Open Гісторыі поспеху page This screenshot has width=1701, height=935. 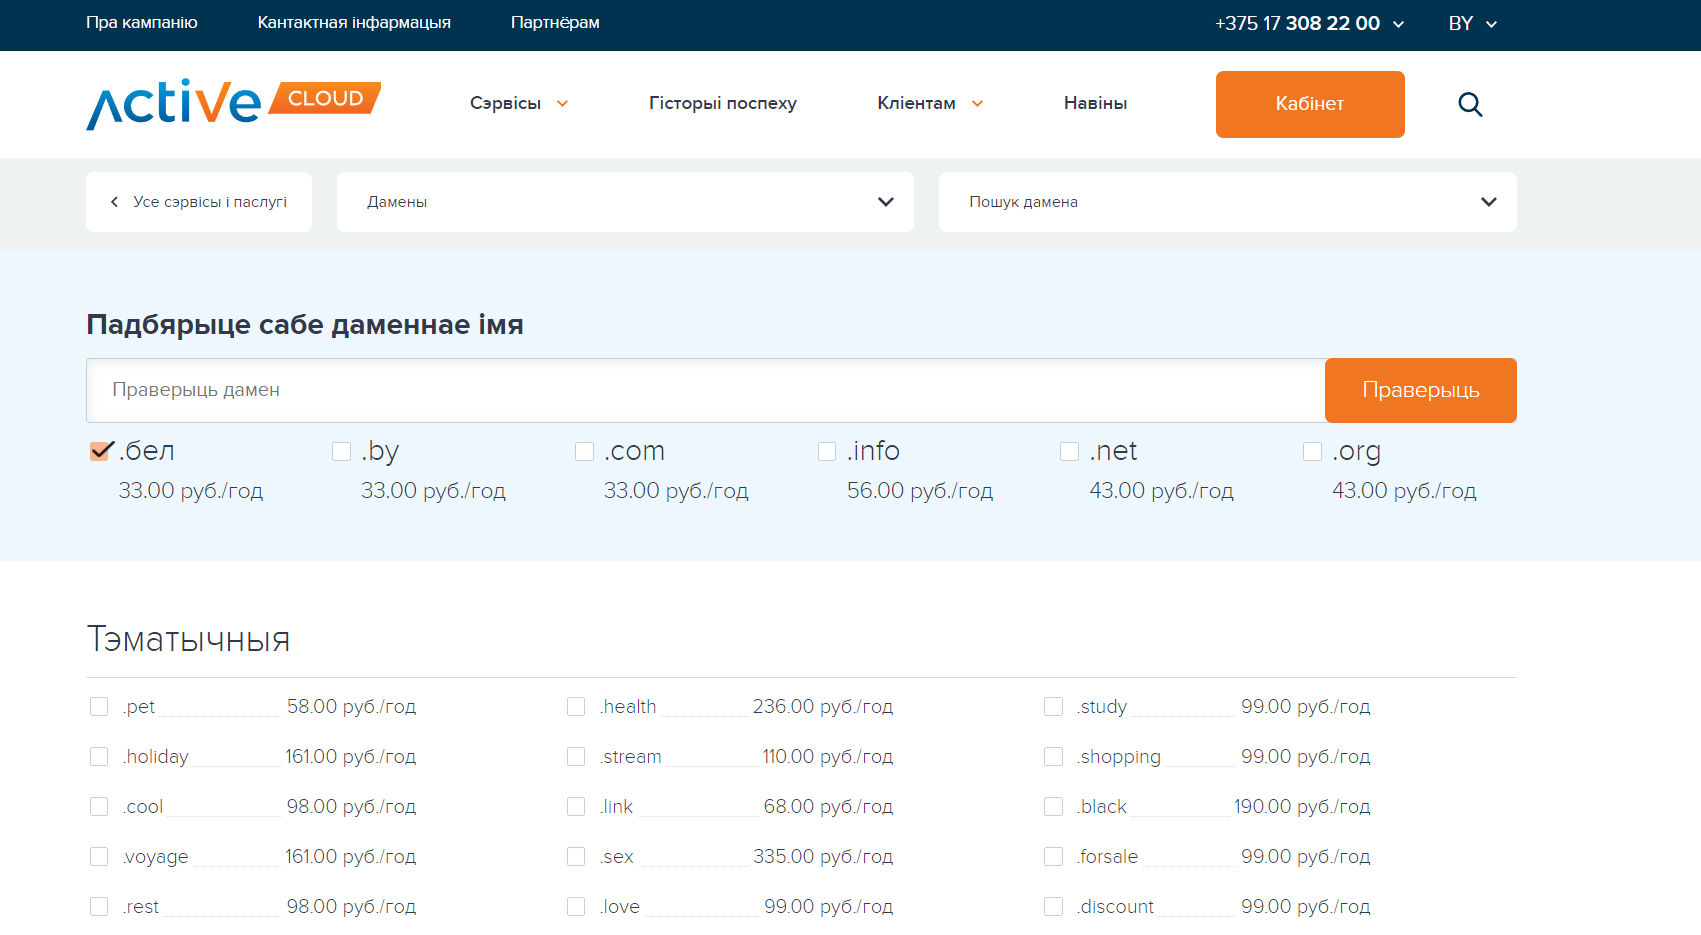[723, 103]
